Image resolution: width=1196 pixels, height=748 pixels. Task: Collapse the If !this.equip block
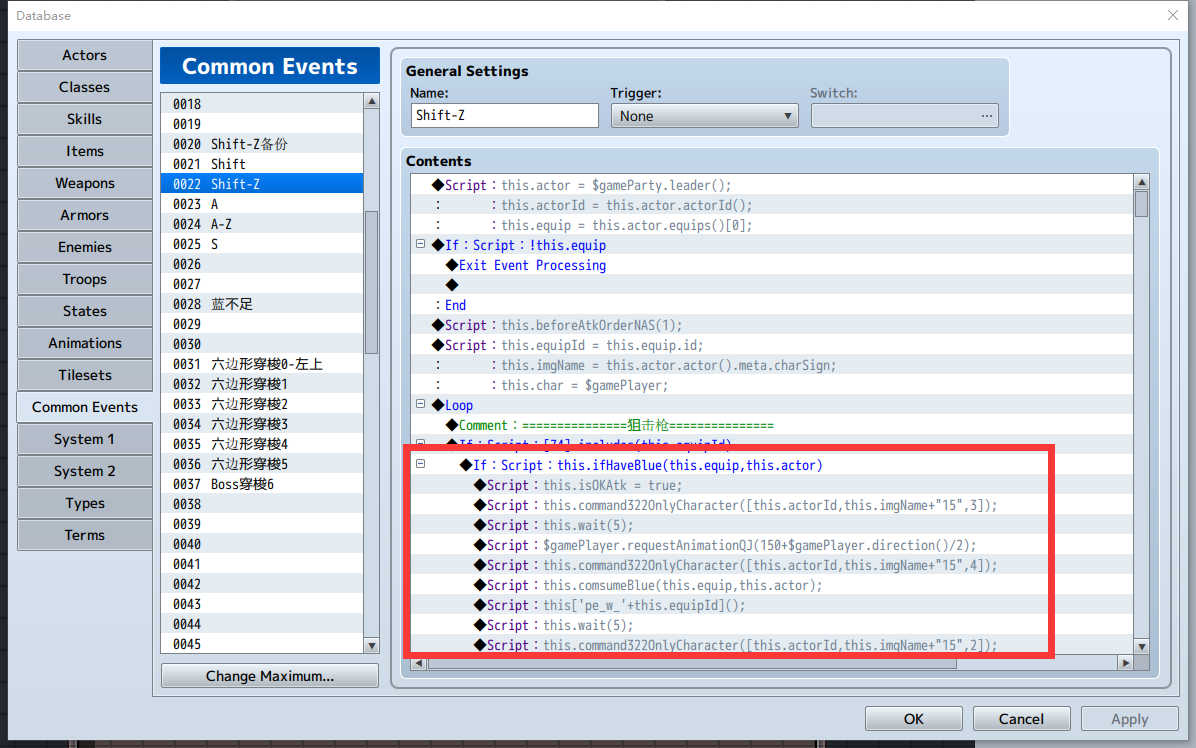pos(420,244)
